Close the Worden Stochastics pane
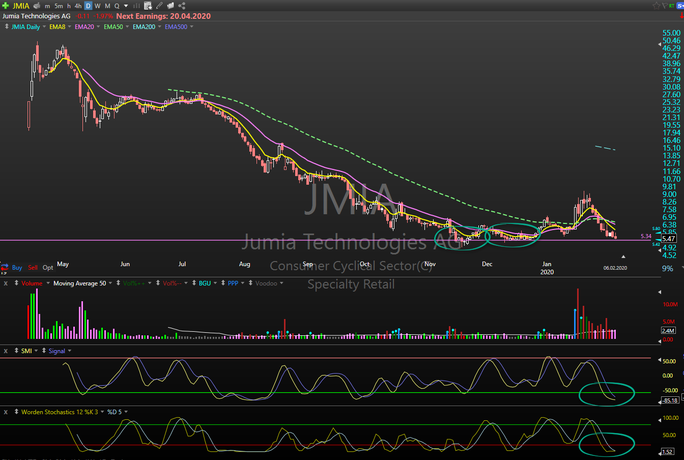This screenshot has width=684, height=460. [5, 411]
